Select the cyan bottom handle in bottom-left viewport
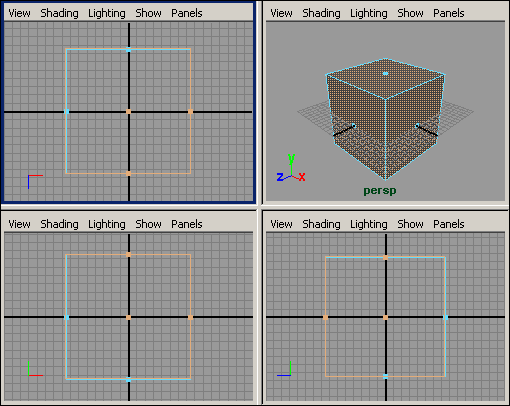Screen dimensions: 510x406 (128, 379)
